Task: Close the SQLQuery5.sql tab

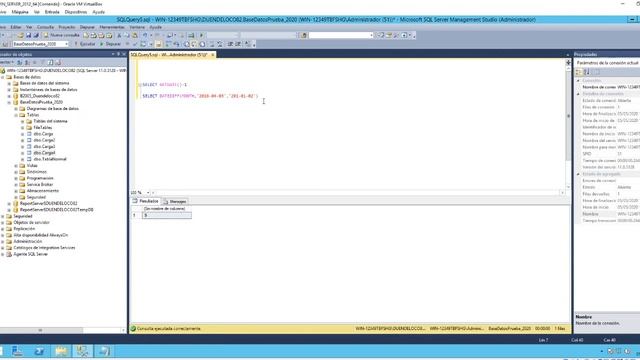Action: tap(213, 55)
